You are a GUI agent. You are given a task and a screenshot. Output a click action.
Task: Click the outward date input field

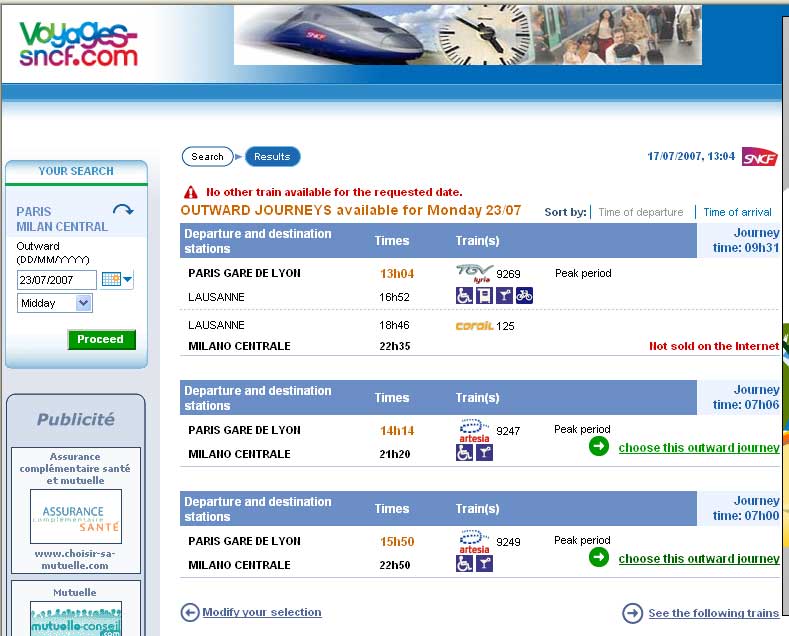pos(57,280)
